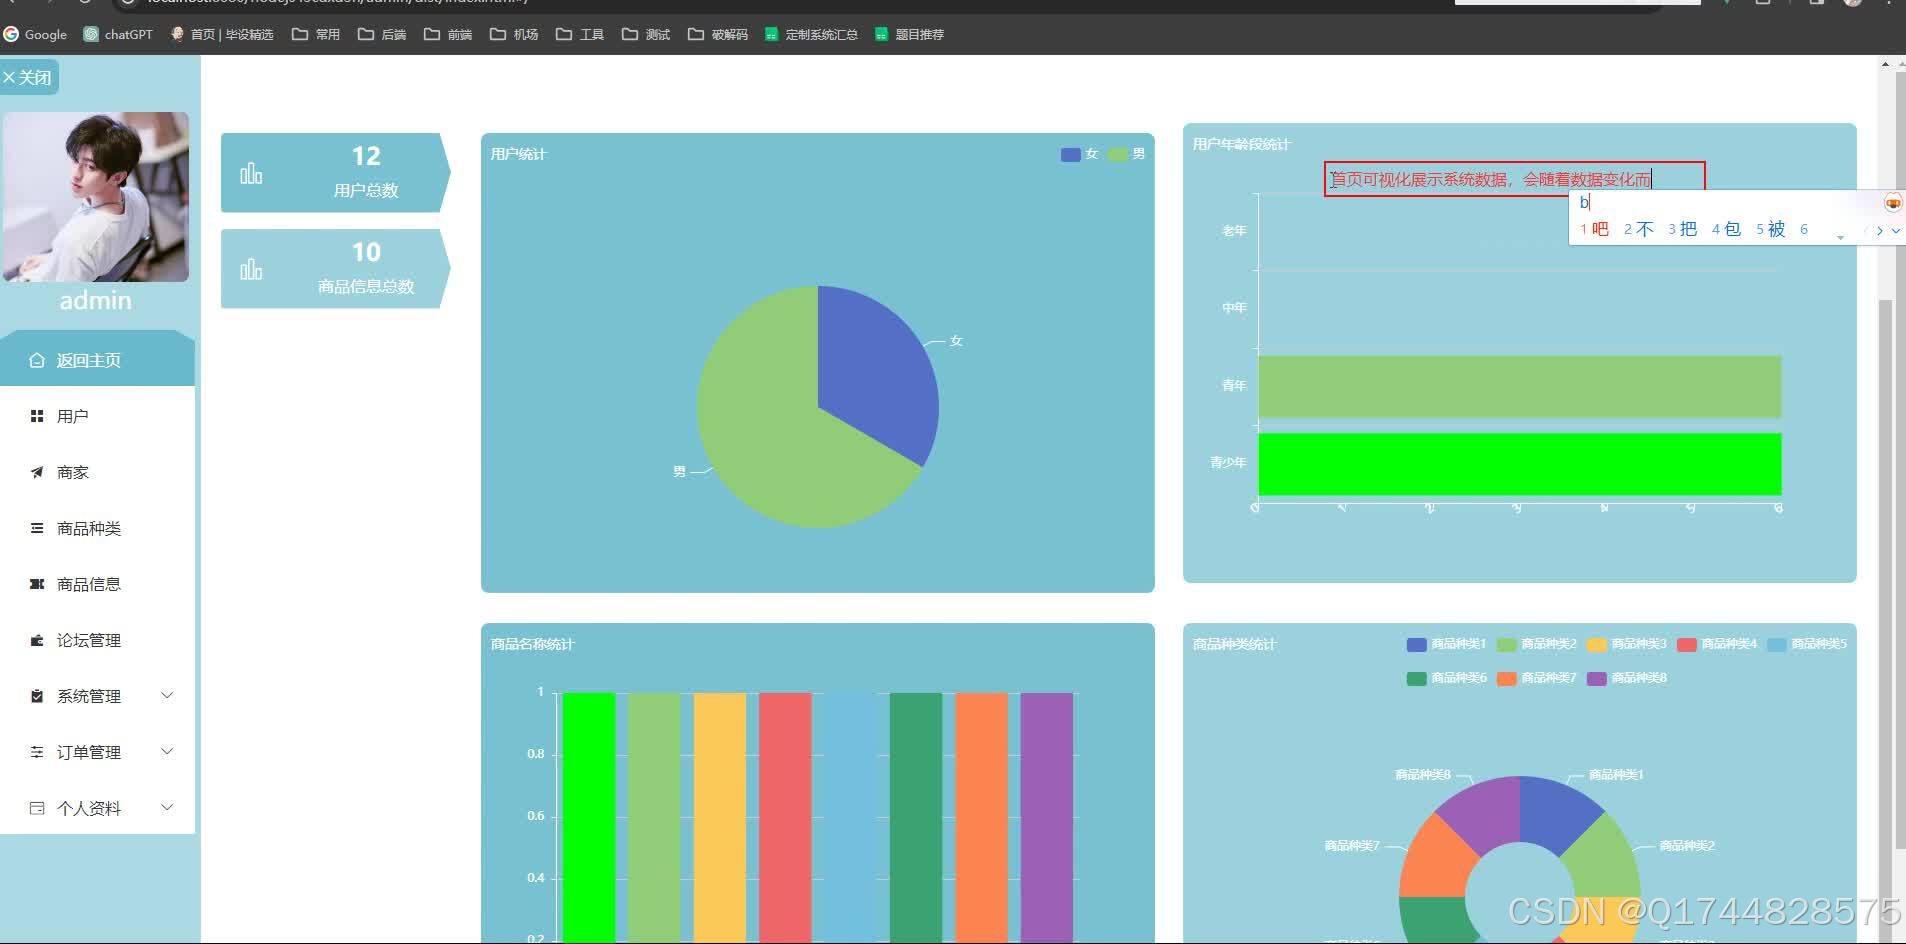Open the admin avatar photo
The height and width of the screenshot is (944, 1906).
coord(96,197)
